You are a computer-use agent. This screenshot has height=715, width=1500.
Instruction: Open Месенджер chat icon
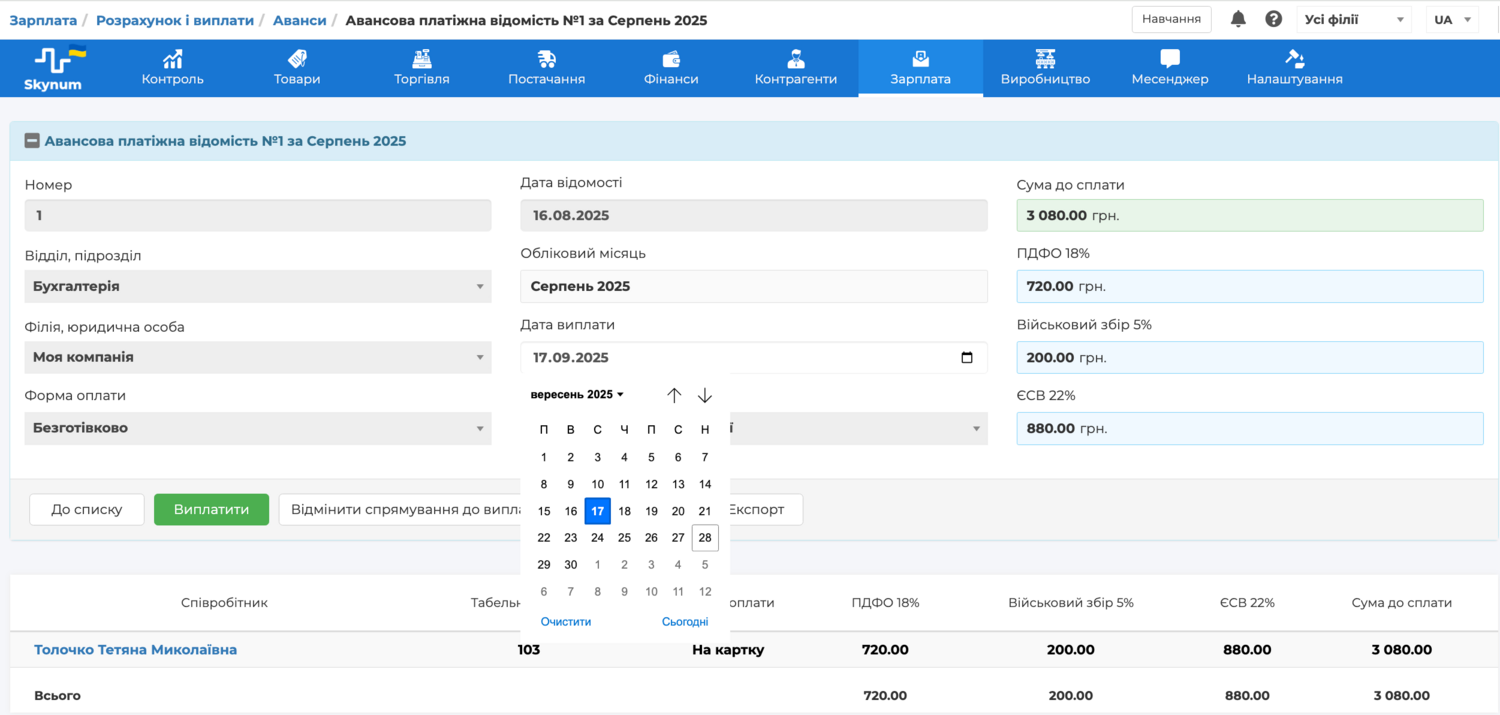coord(1170,59)
